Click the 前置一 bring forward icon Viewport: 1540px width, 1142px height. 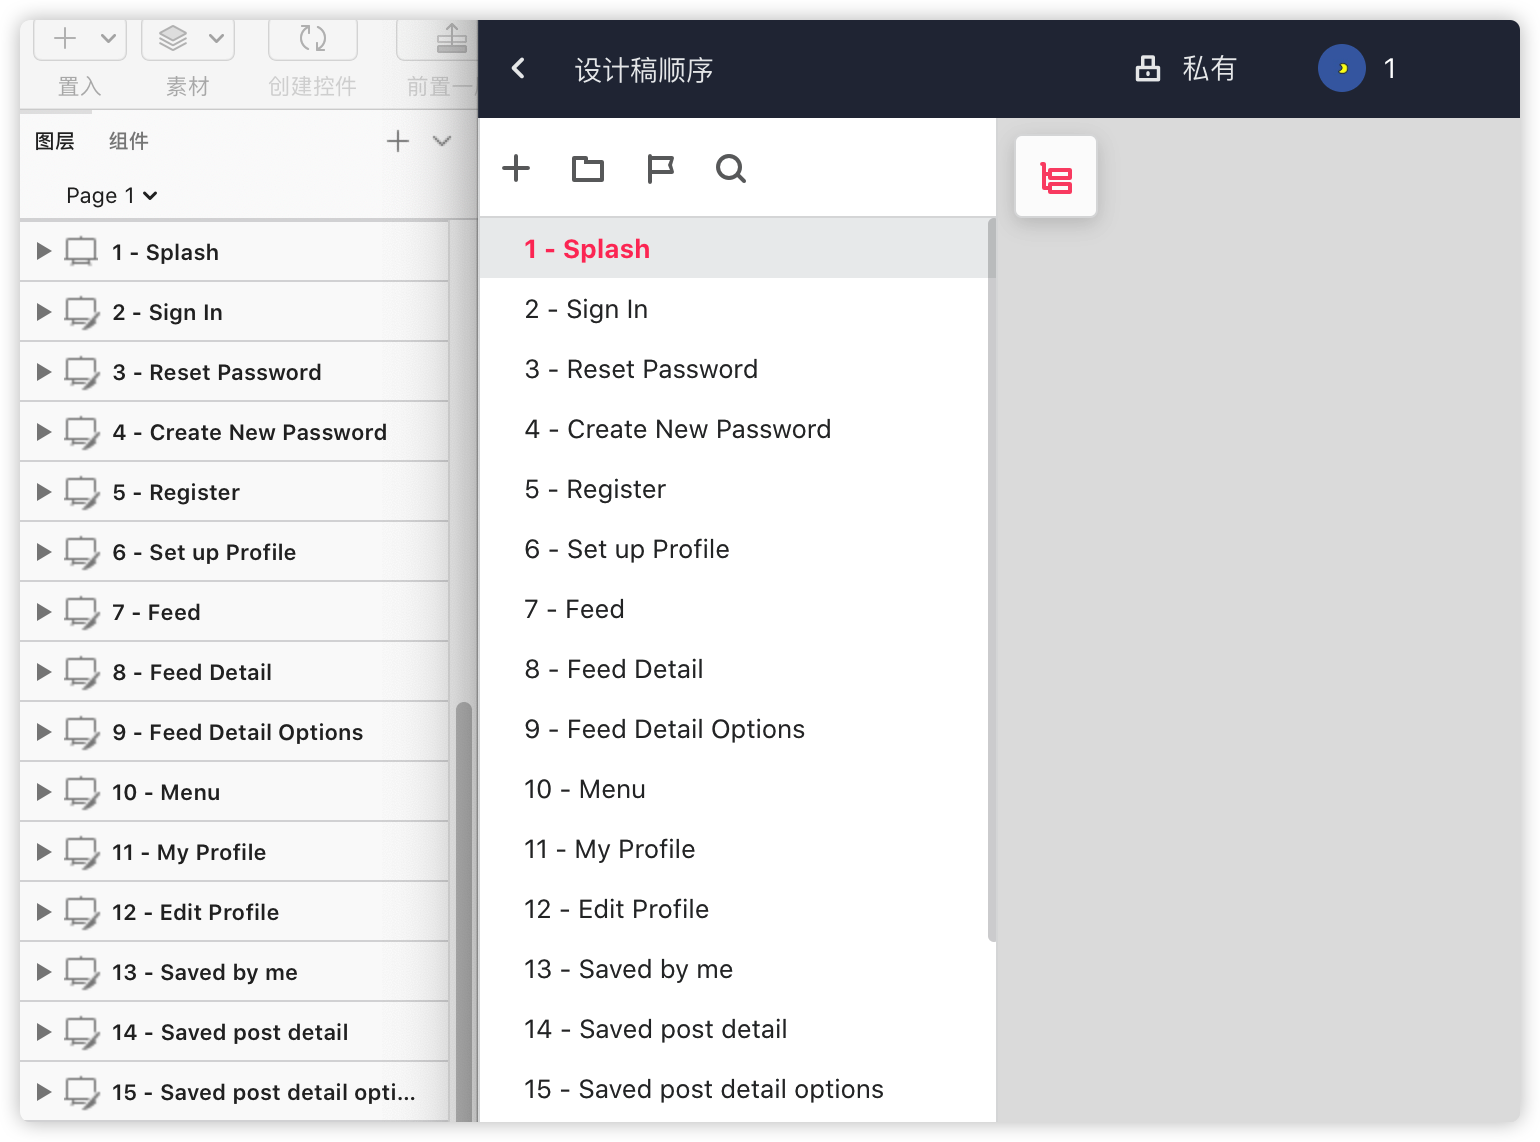(x=452, y=39)
